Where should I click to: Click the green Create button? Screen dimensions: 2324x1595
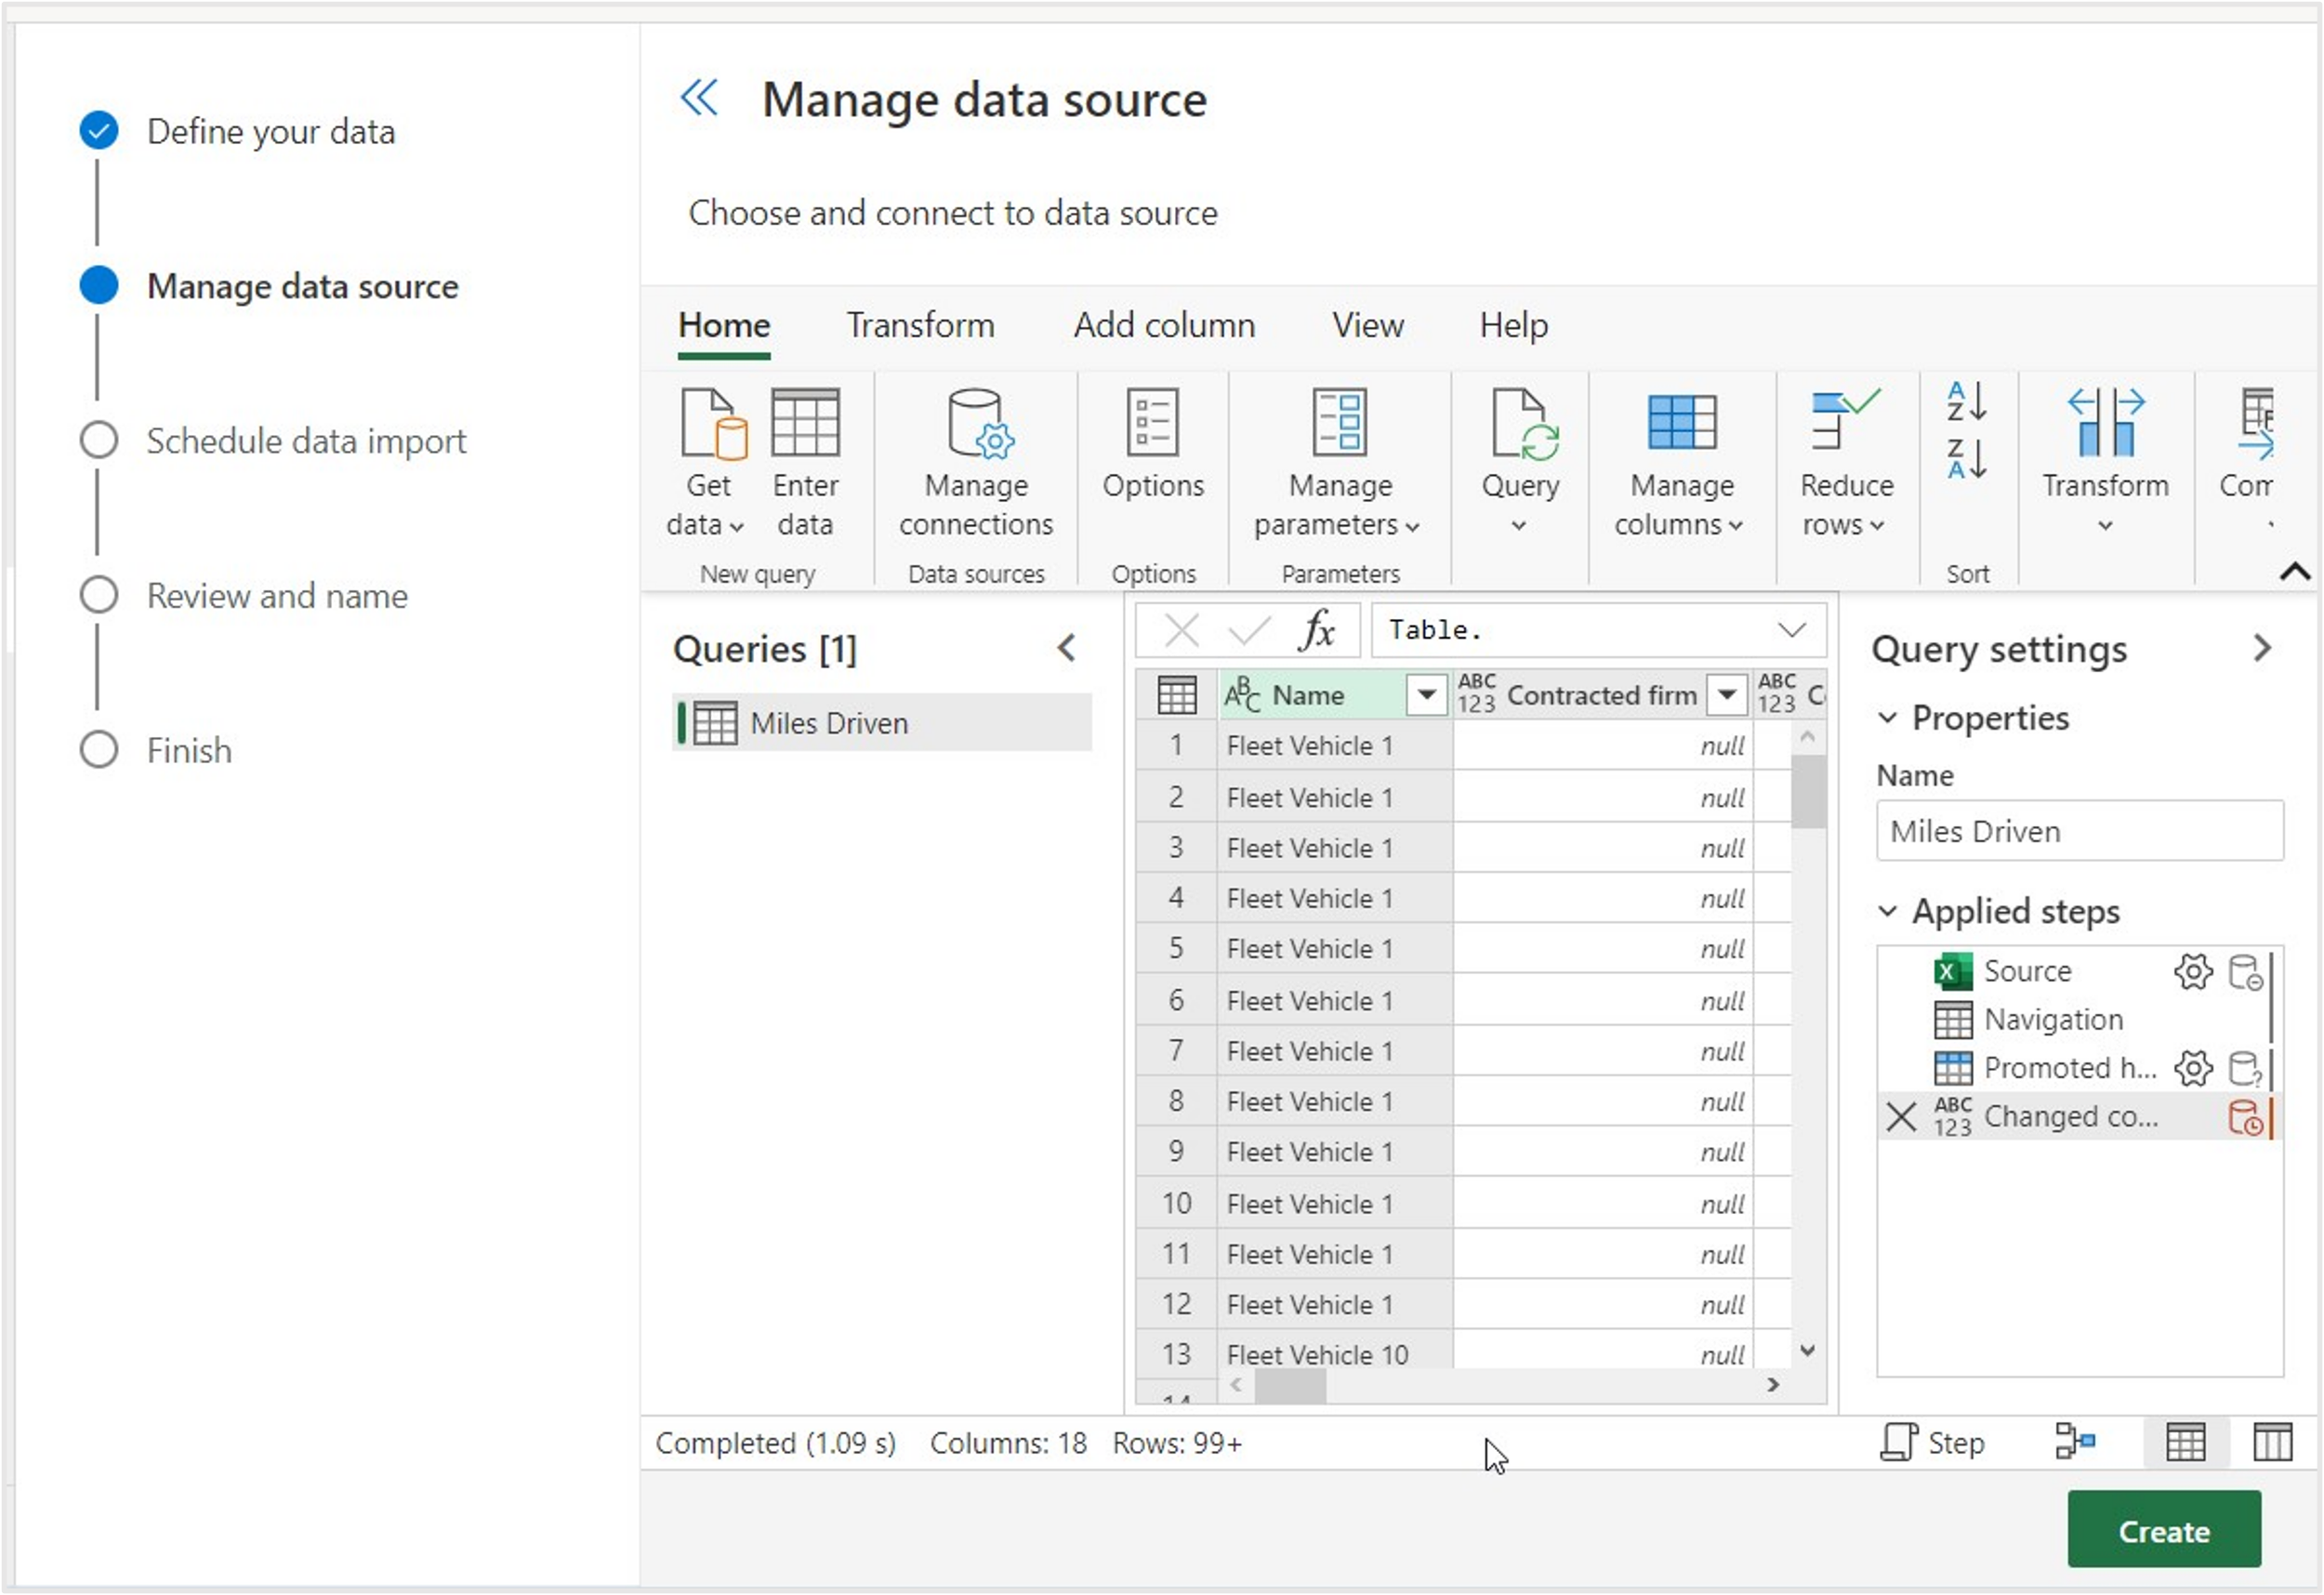(2163, 1530)
